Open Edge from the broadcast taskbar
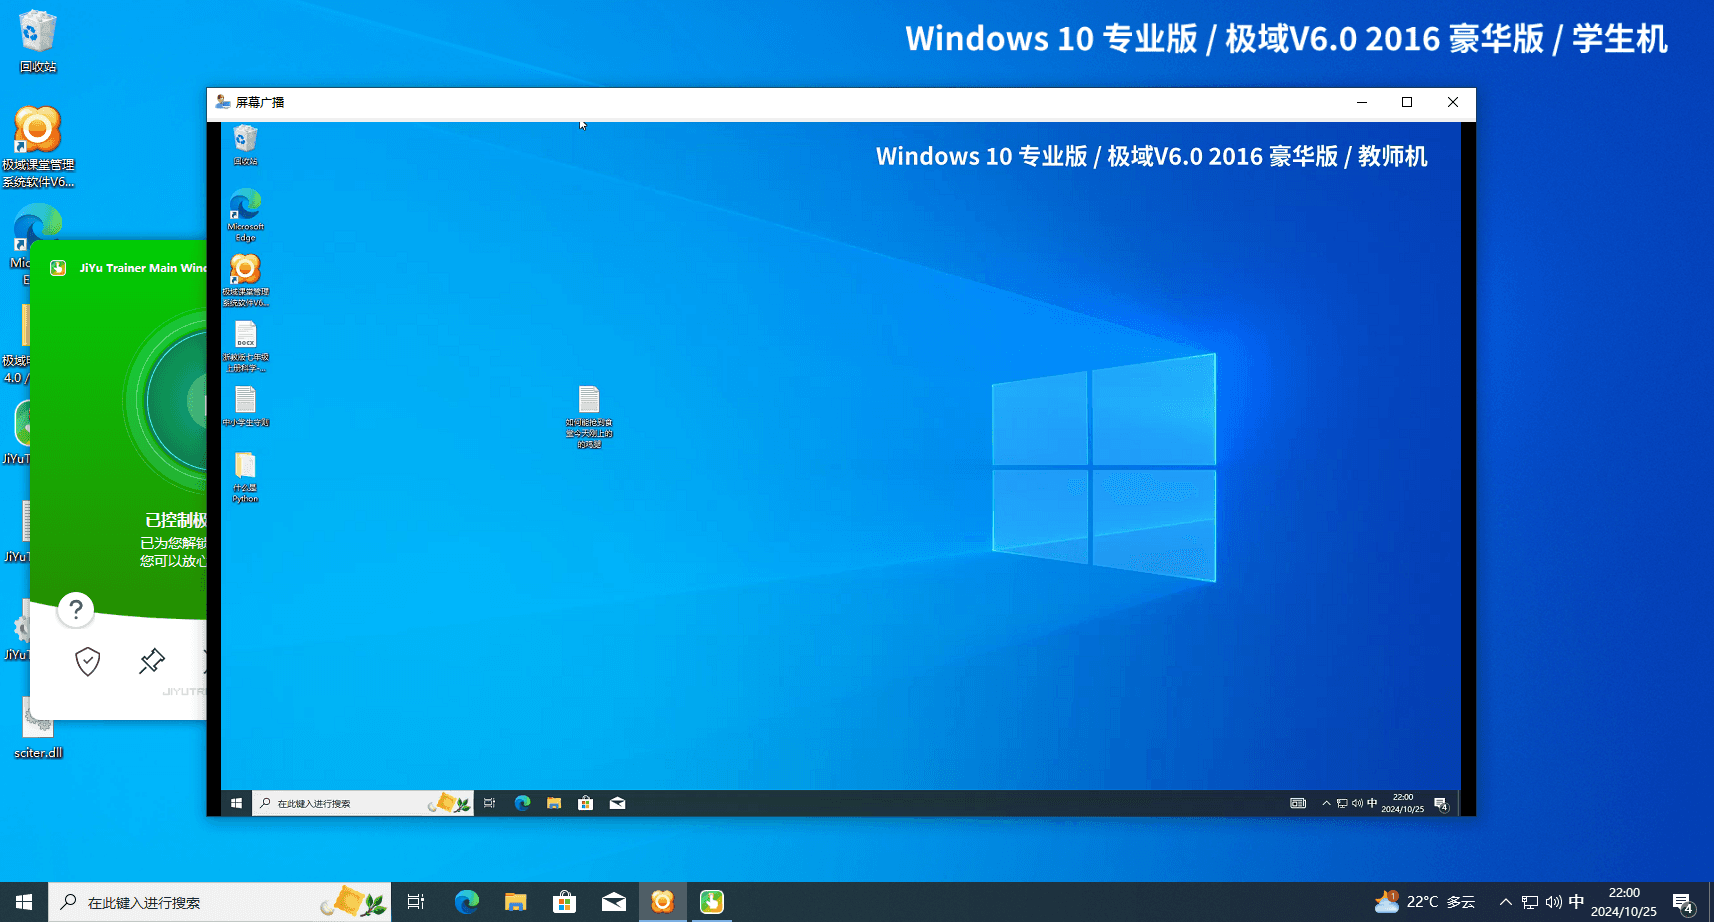 [522, 803]
